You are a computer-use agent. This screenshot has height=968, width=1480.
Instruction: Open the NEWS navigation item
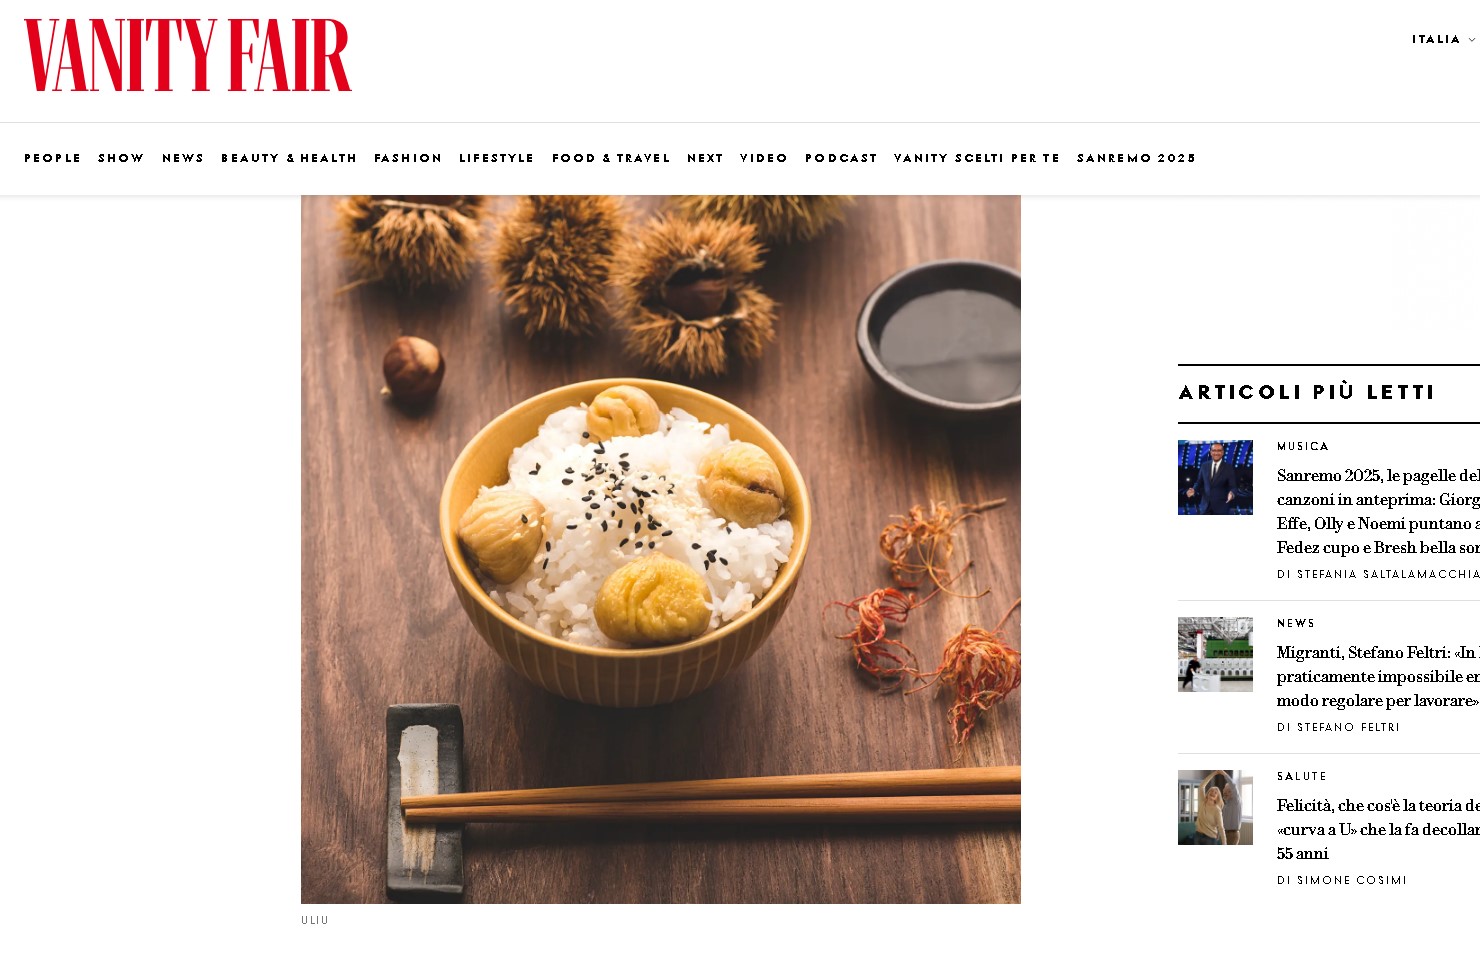click(183, 158)
